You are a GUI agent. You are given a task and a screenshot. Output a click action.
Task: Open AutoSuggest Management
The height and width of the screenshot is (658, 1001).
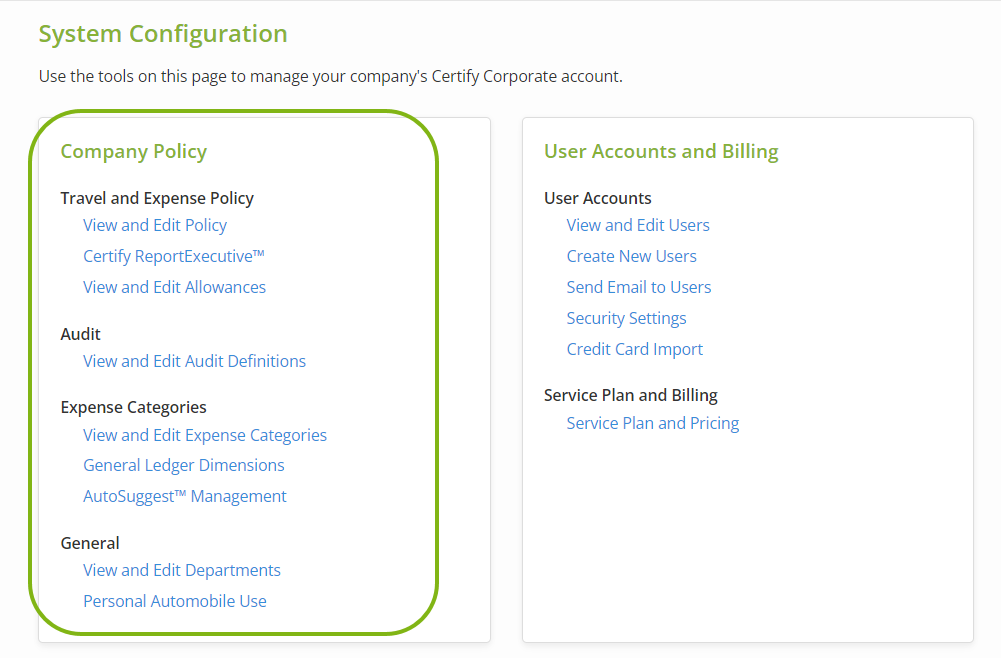coord(185,496)
